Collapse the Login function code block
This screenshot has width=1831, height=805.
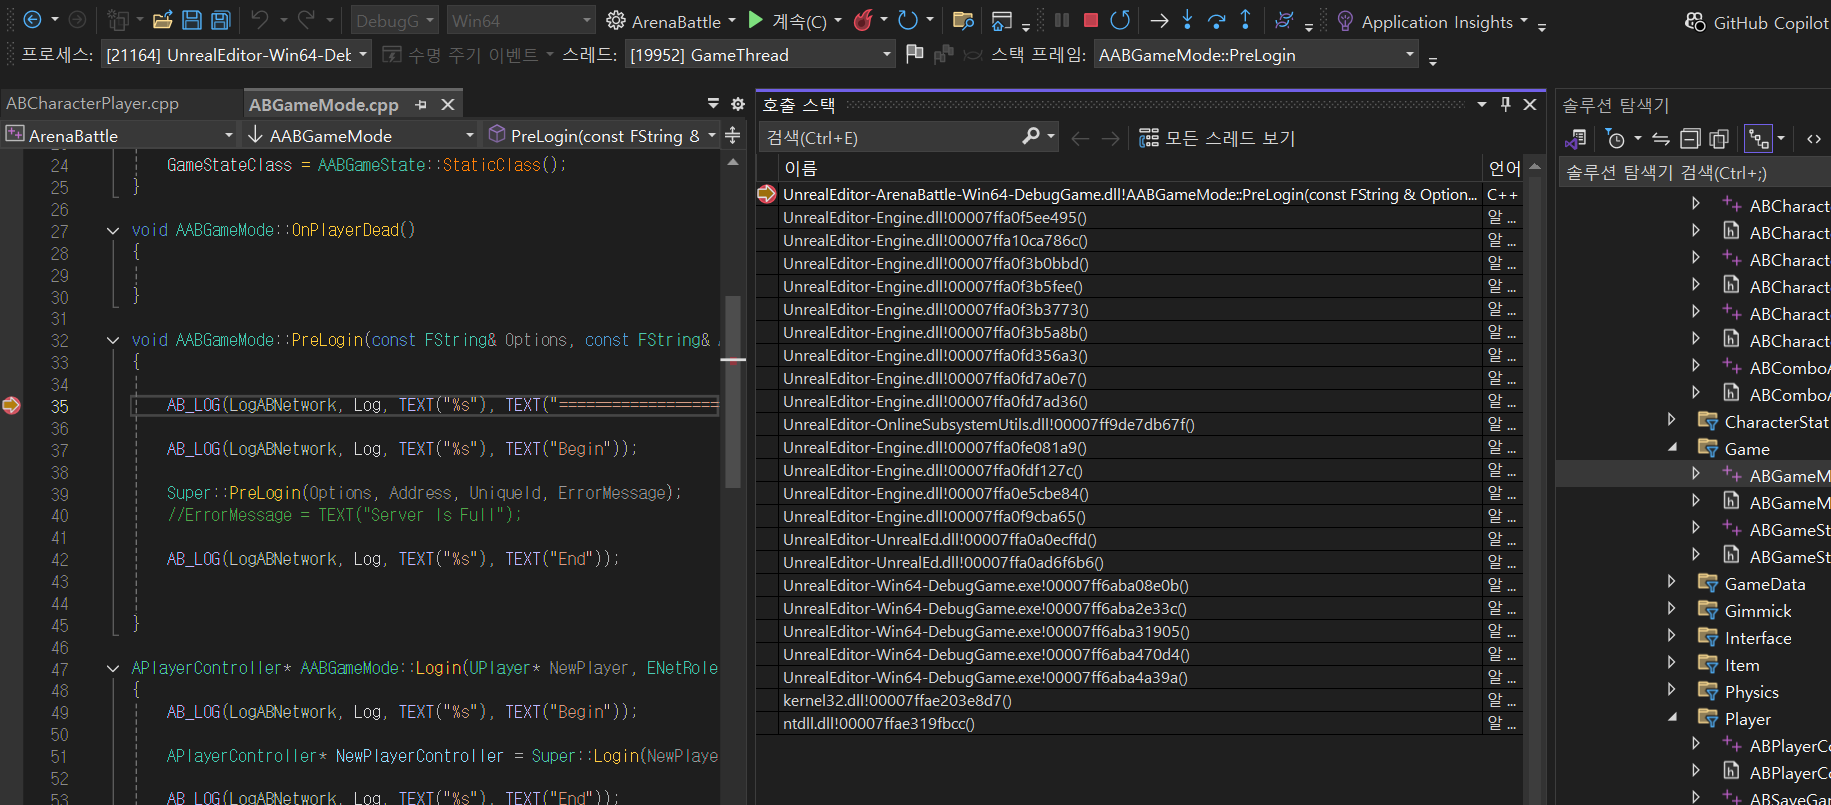(x=113, y=668)
